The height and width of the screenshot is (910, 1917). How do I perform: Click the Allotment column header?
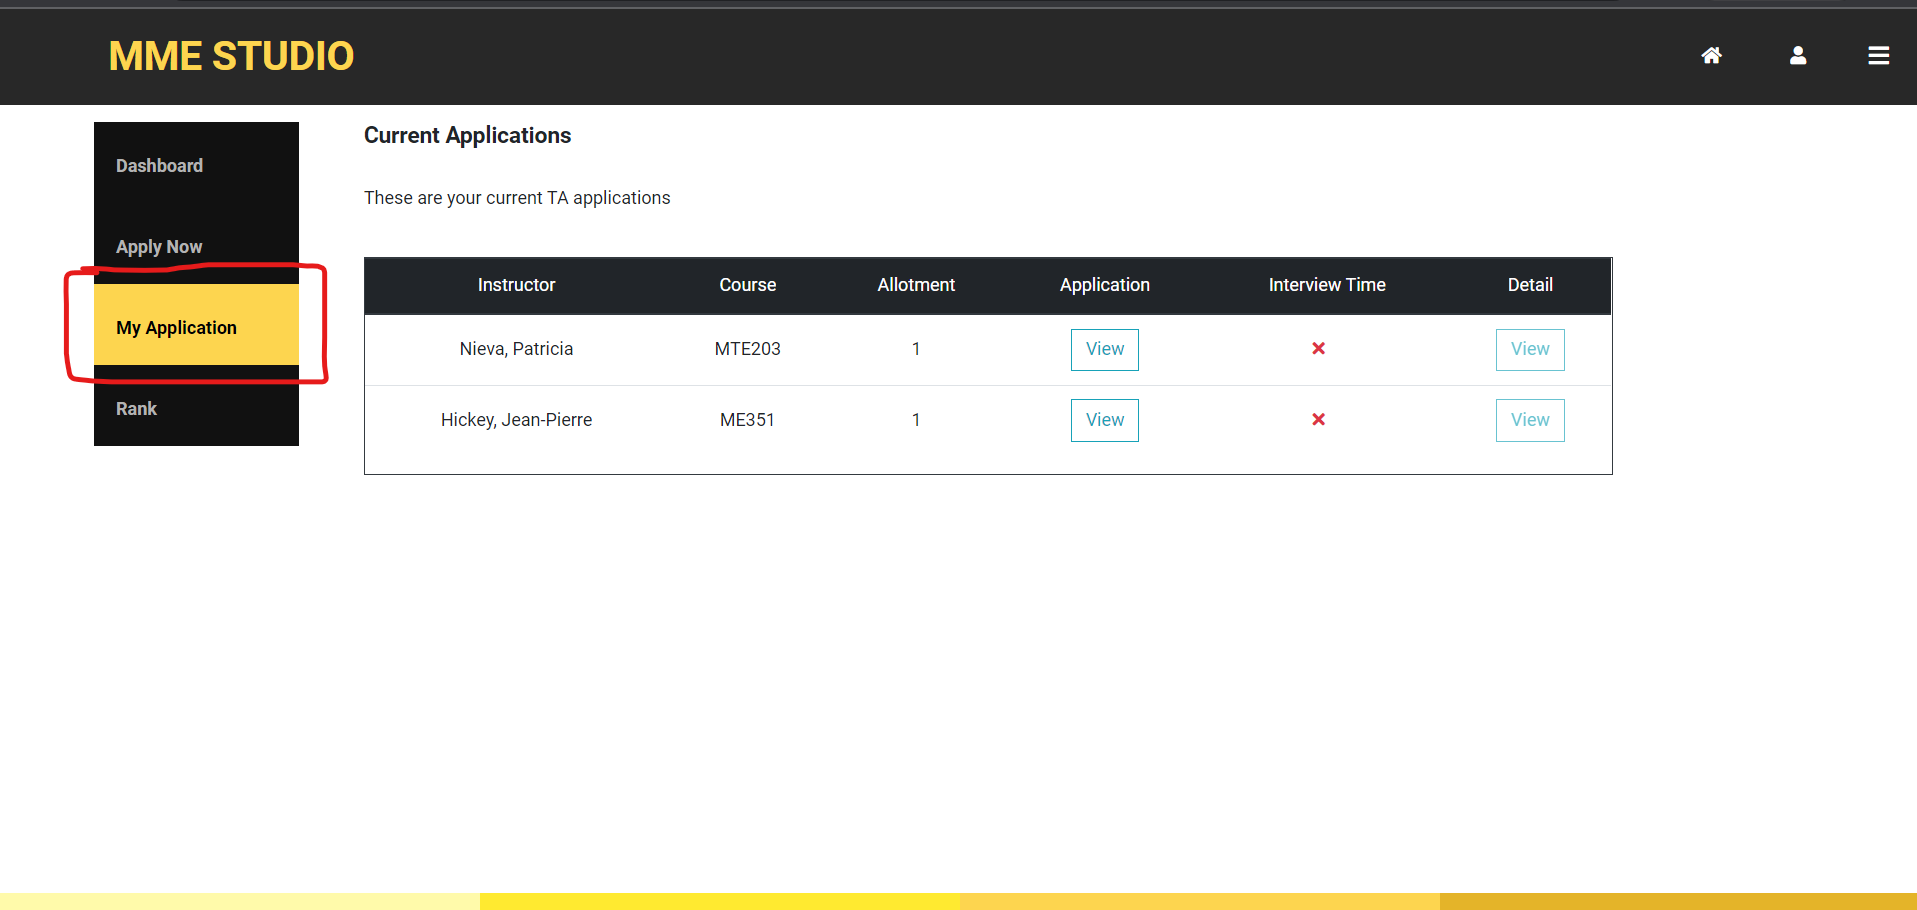[915, 285]
